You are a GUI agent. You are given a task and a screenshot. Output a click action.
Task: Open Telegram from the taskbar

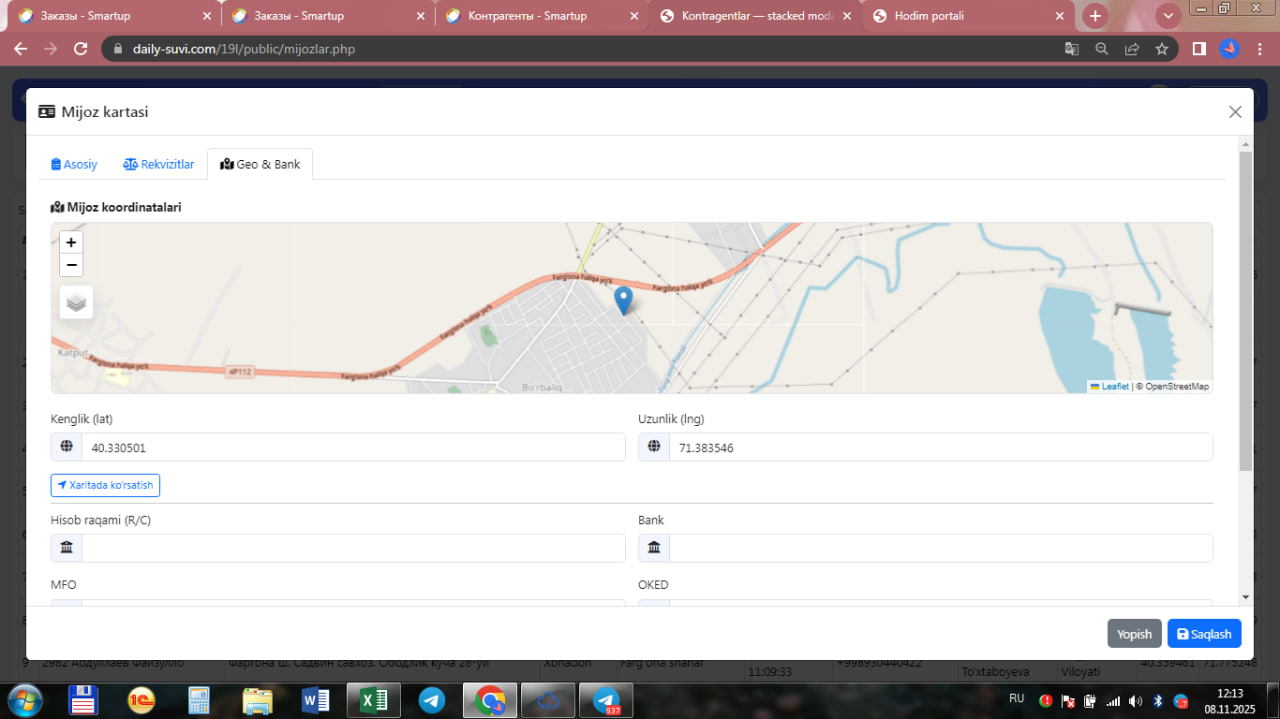(x=432, y=700)
